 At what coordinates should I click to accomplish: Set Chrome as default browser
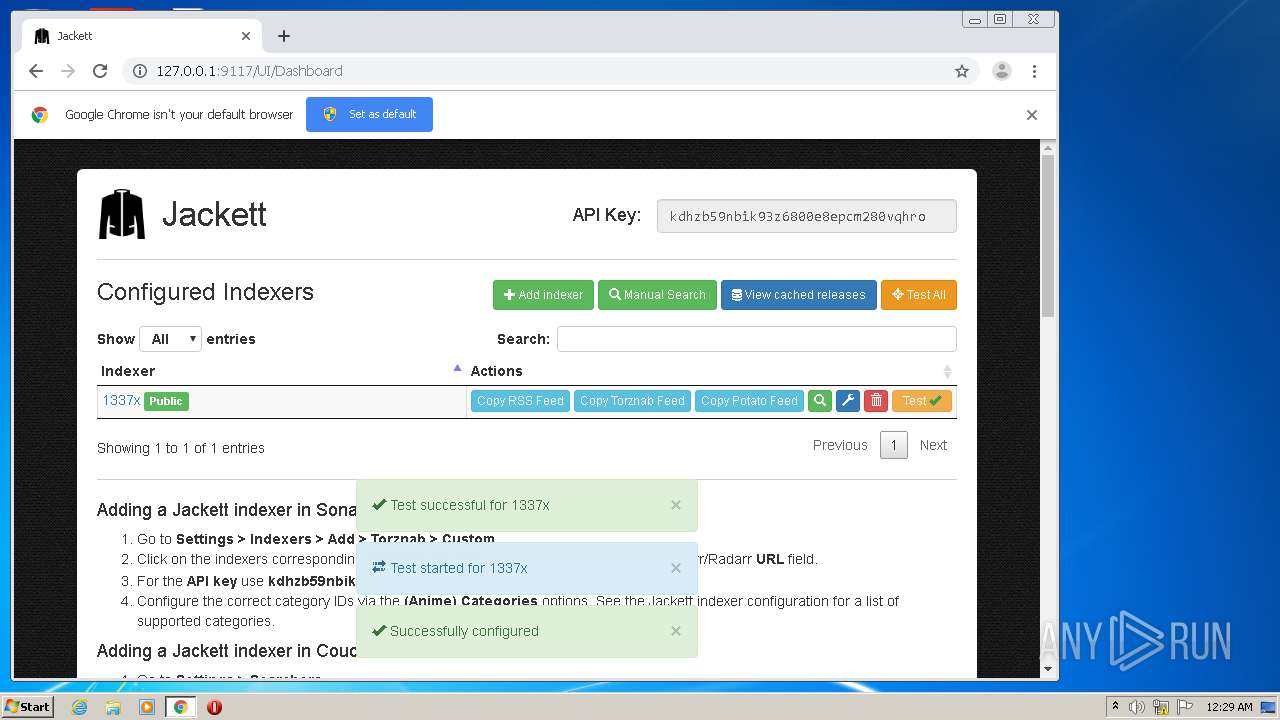click(369, 114)
